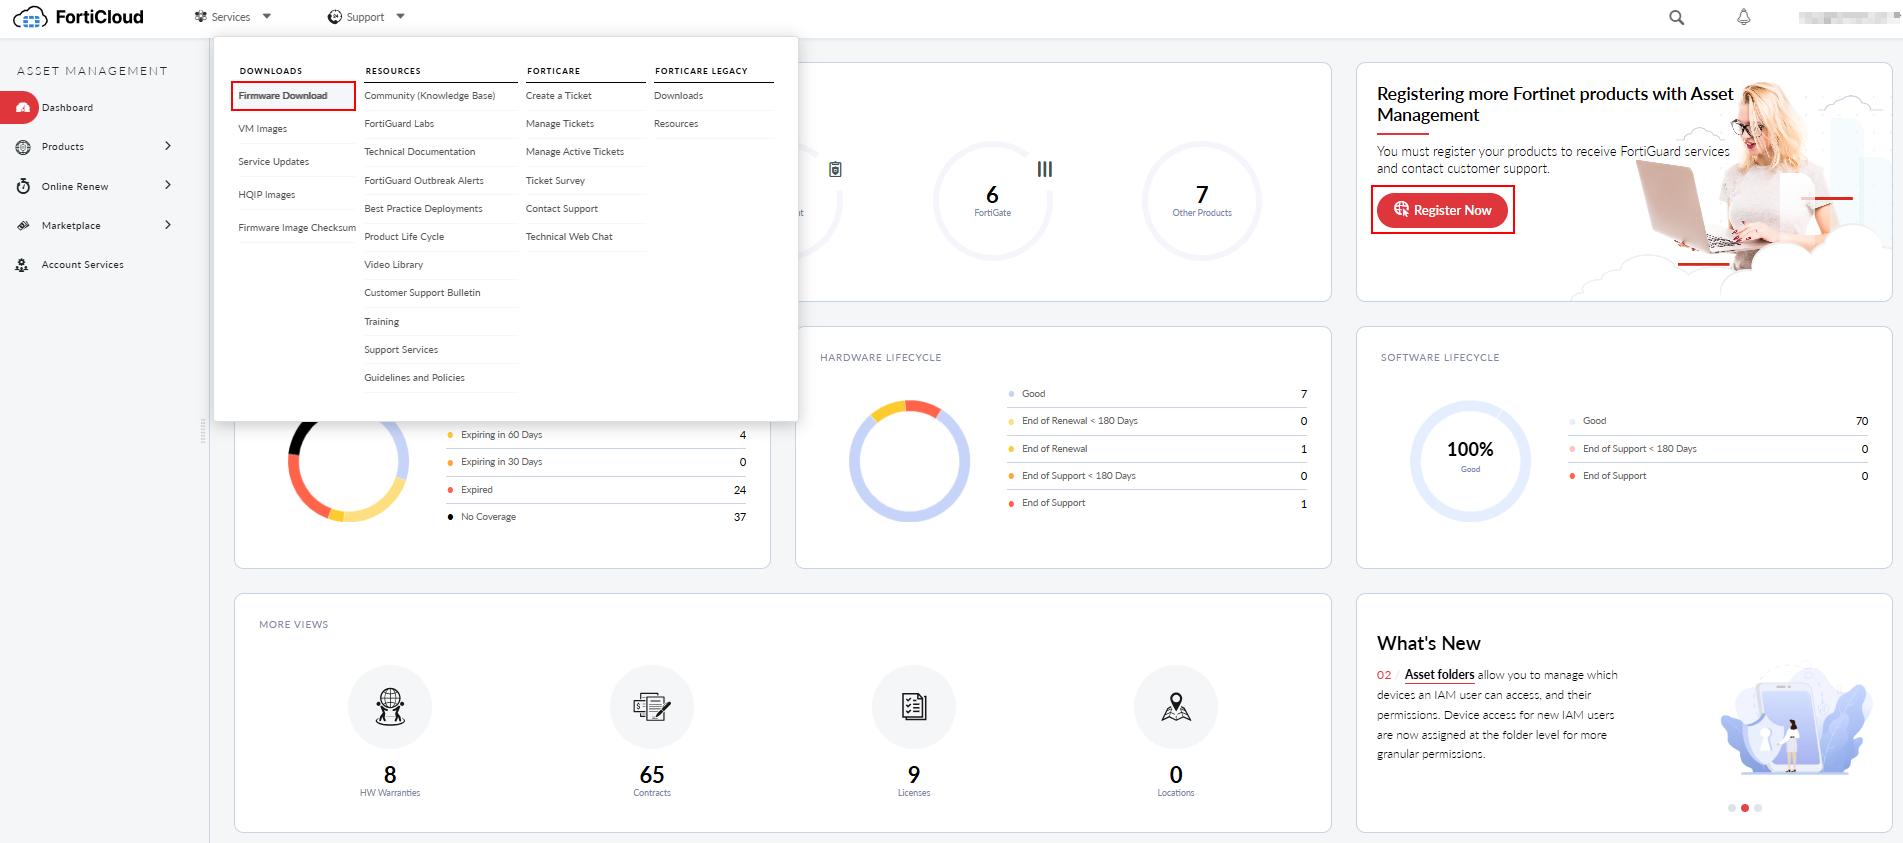The width and height of the screenshot is (1903, 843).
Task: Click the No Coverage row showing 37
Action: [x=597, y=517]
